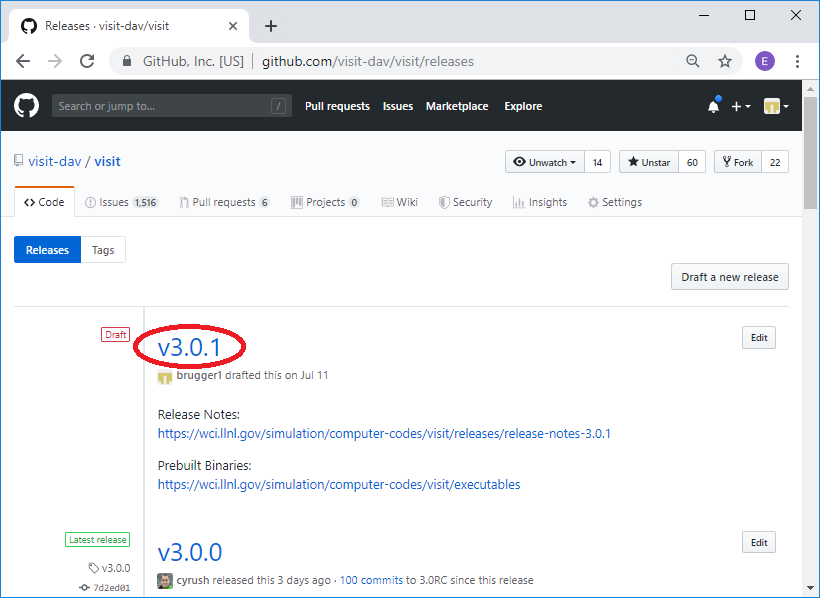The height and width of the screenshot is (598, 820).
Task: Click the 100 commits link
Action: coord(371,580)
